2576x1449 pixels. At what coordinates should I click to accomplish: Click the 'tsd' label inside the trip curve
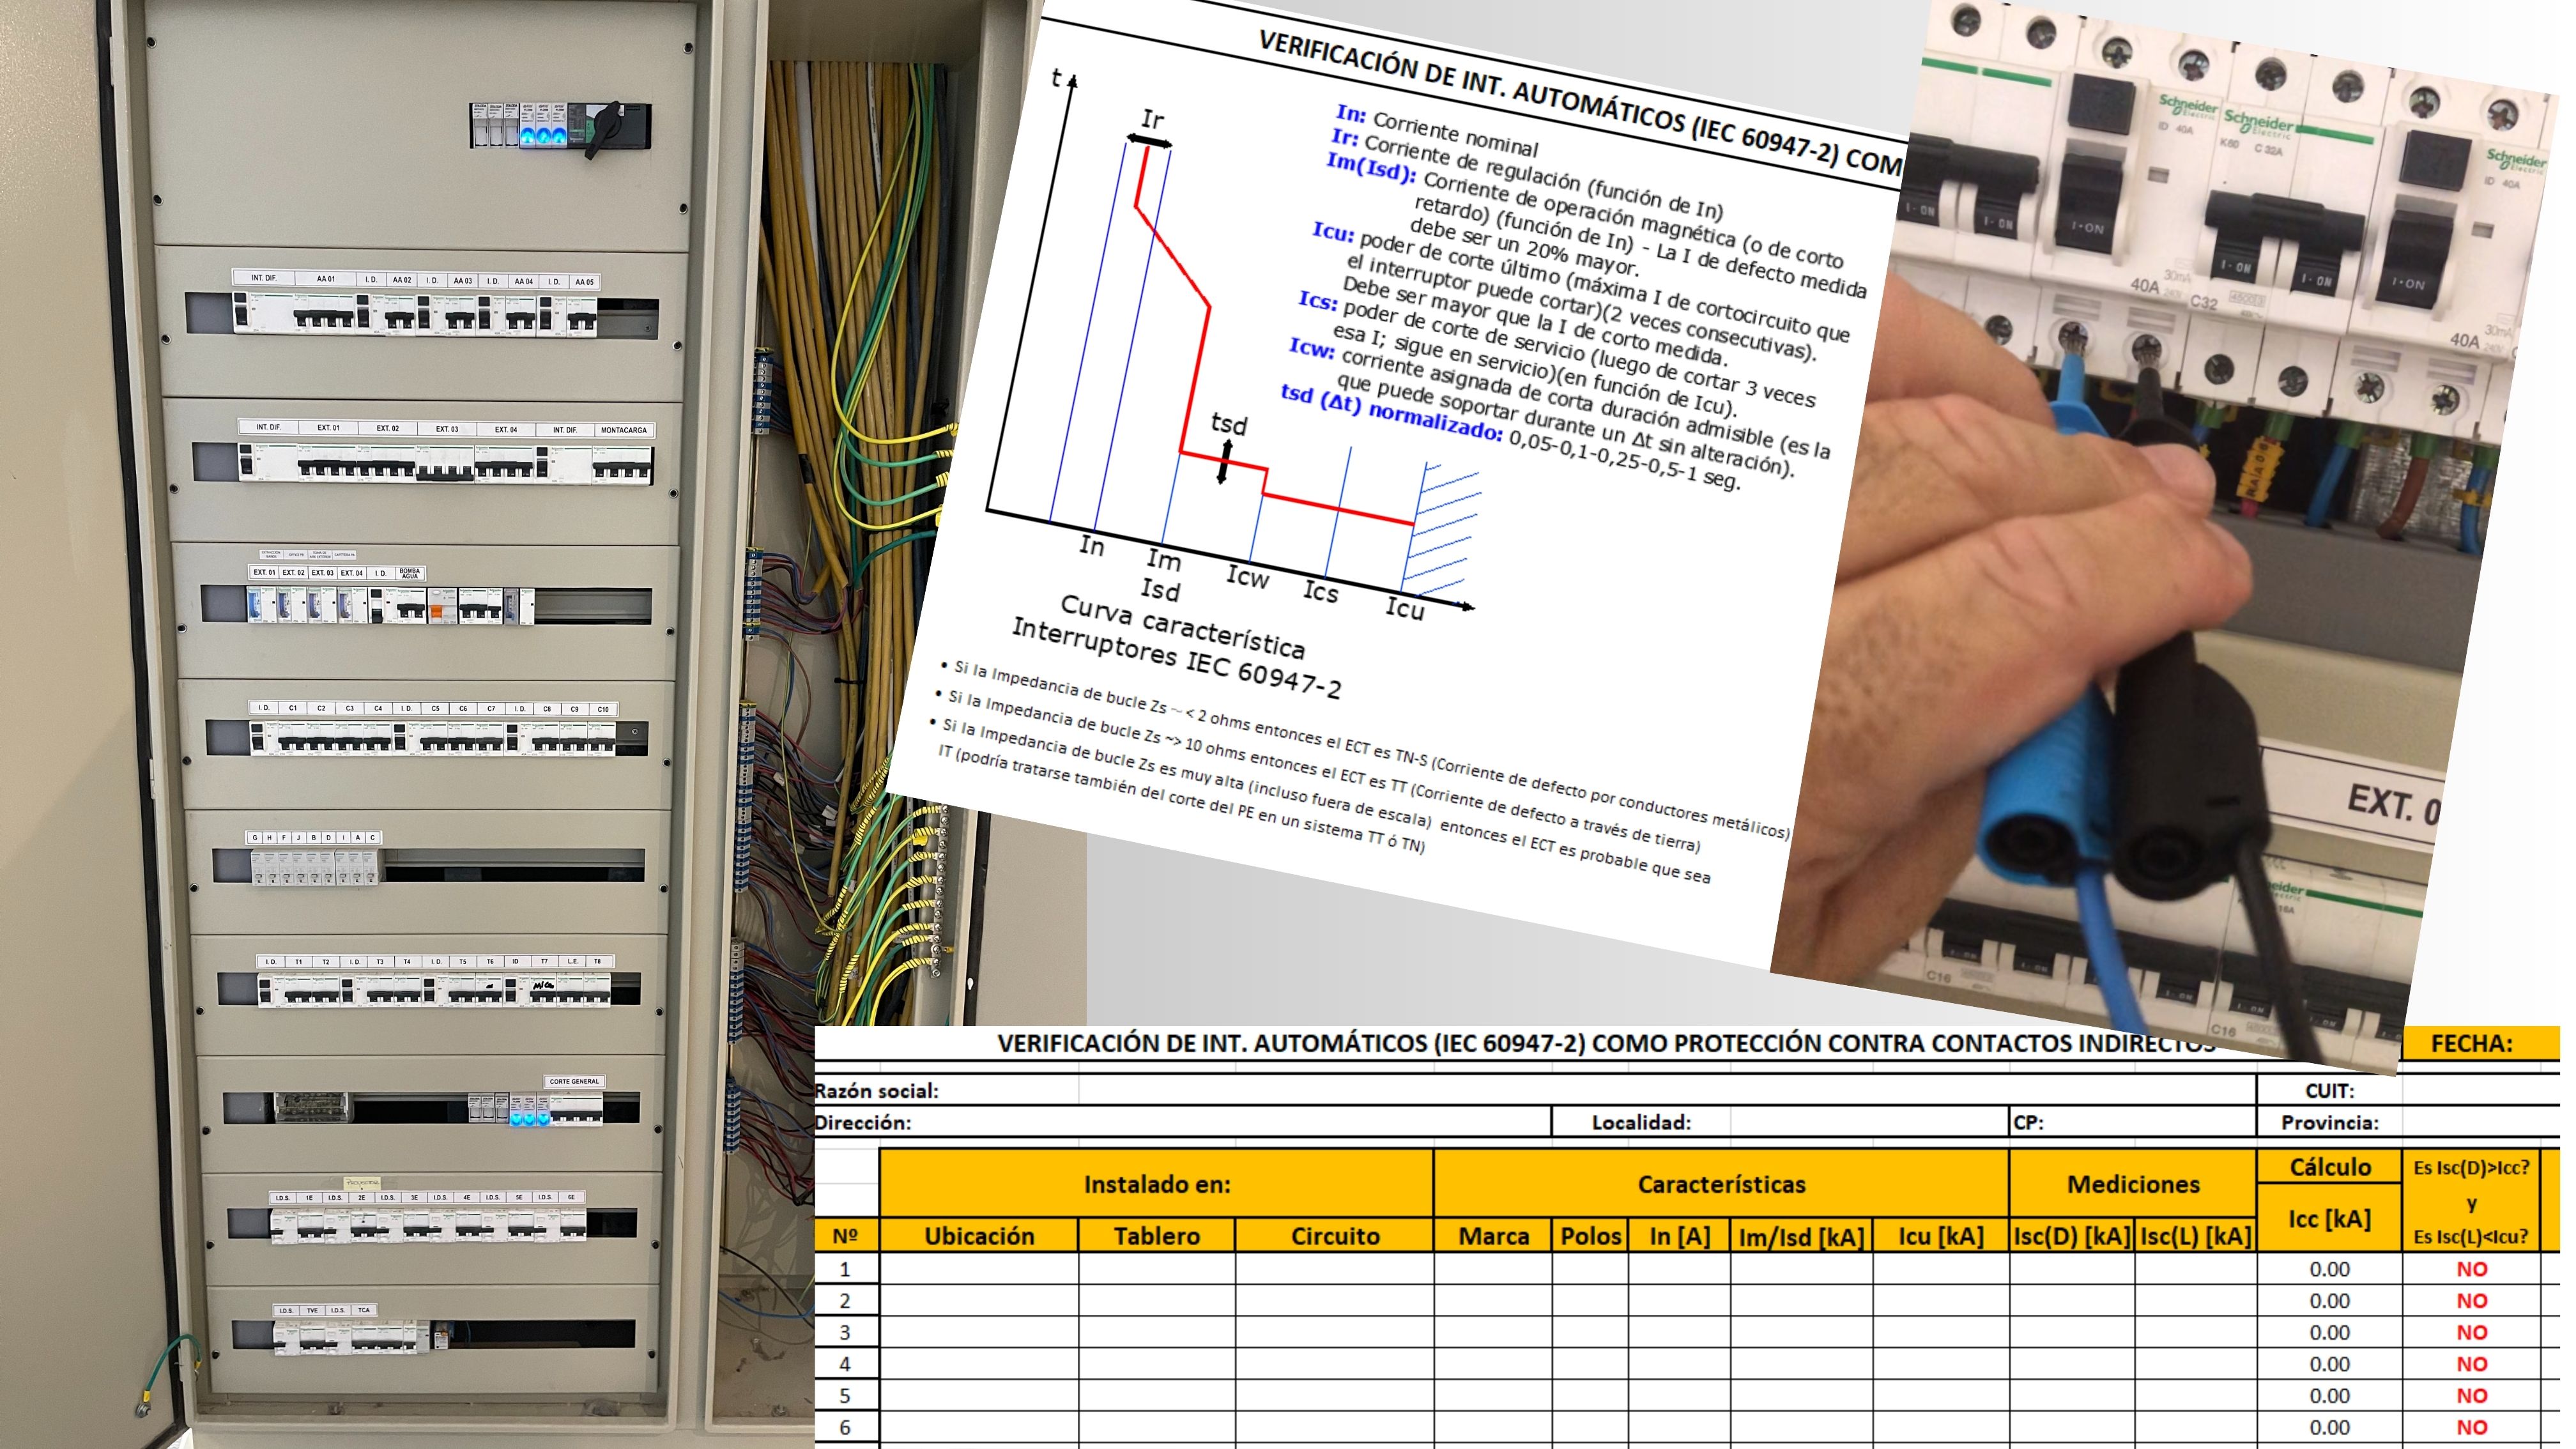pyautogui.click(x=1229, y=424)
